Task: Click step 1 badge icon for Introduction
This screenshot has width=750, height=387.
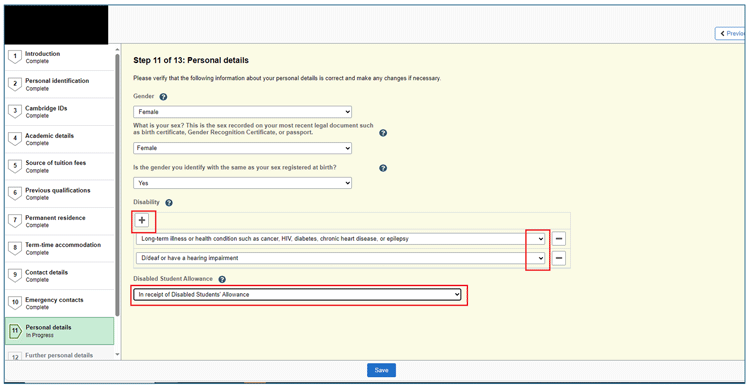Action: pos(15,57)
